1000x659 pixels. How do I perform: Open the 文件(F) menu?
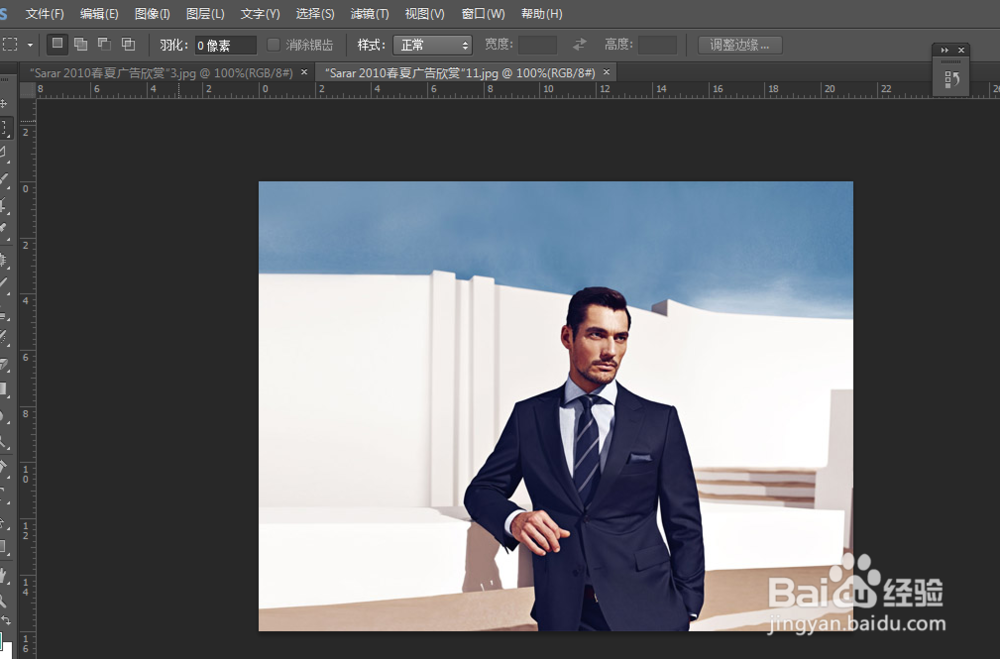click(45, 13)
